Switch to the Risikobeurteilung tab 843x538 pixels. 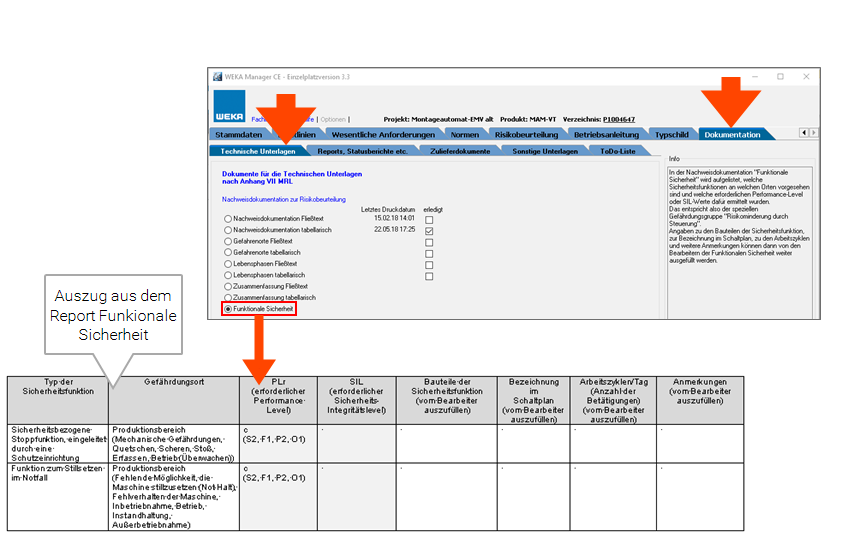coord(527,134)
